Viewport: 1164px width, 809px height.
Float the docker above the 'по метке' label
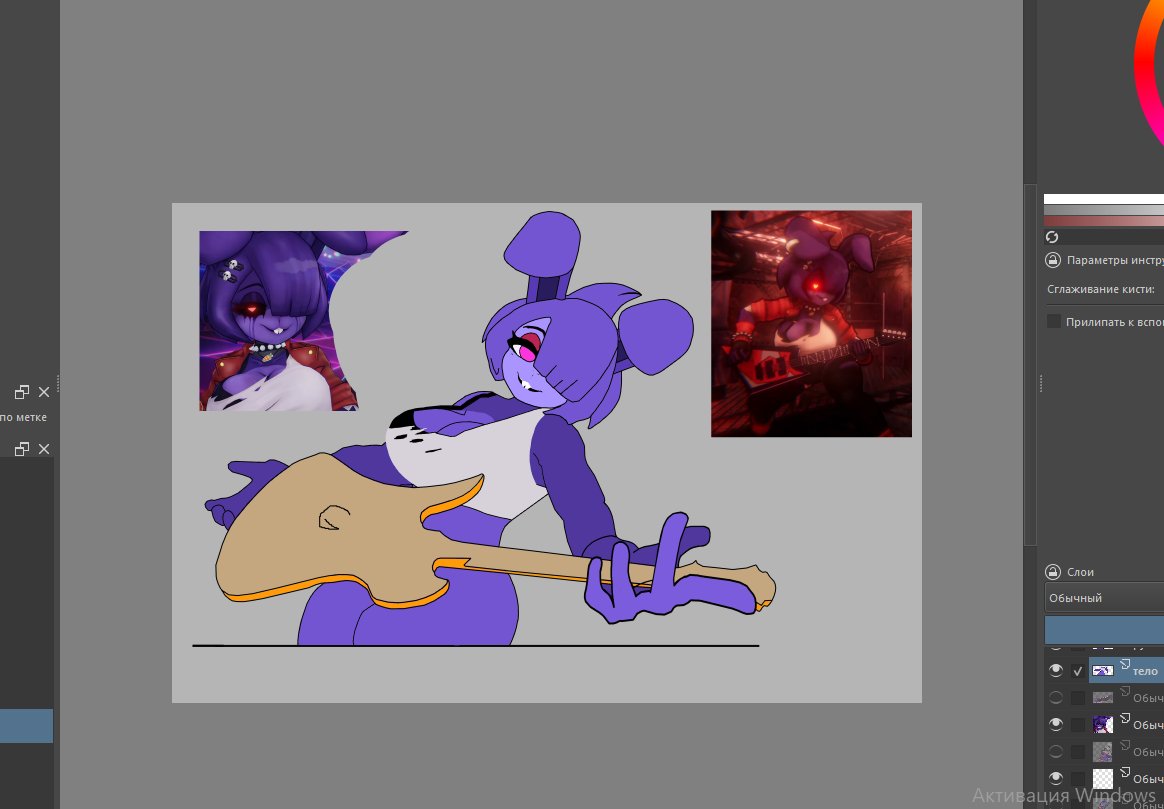click(x=22, y=392)
